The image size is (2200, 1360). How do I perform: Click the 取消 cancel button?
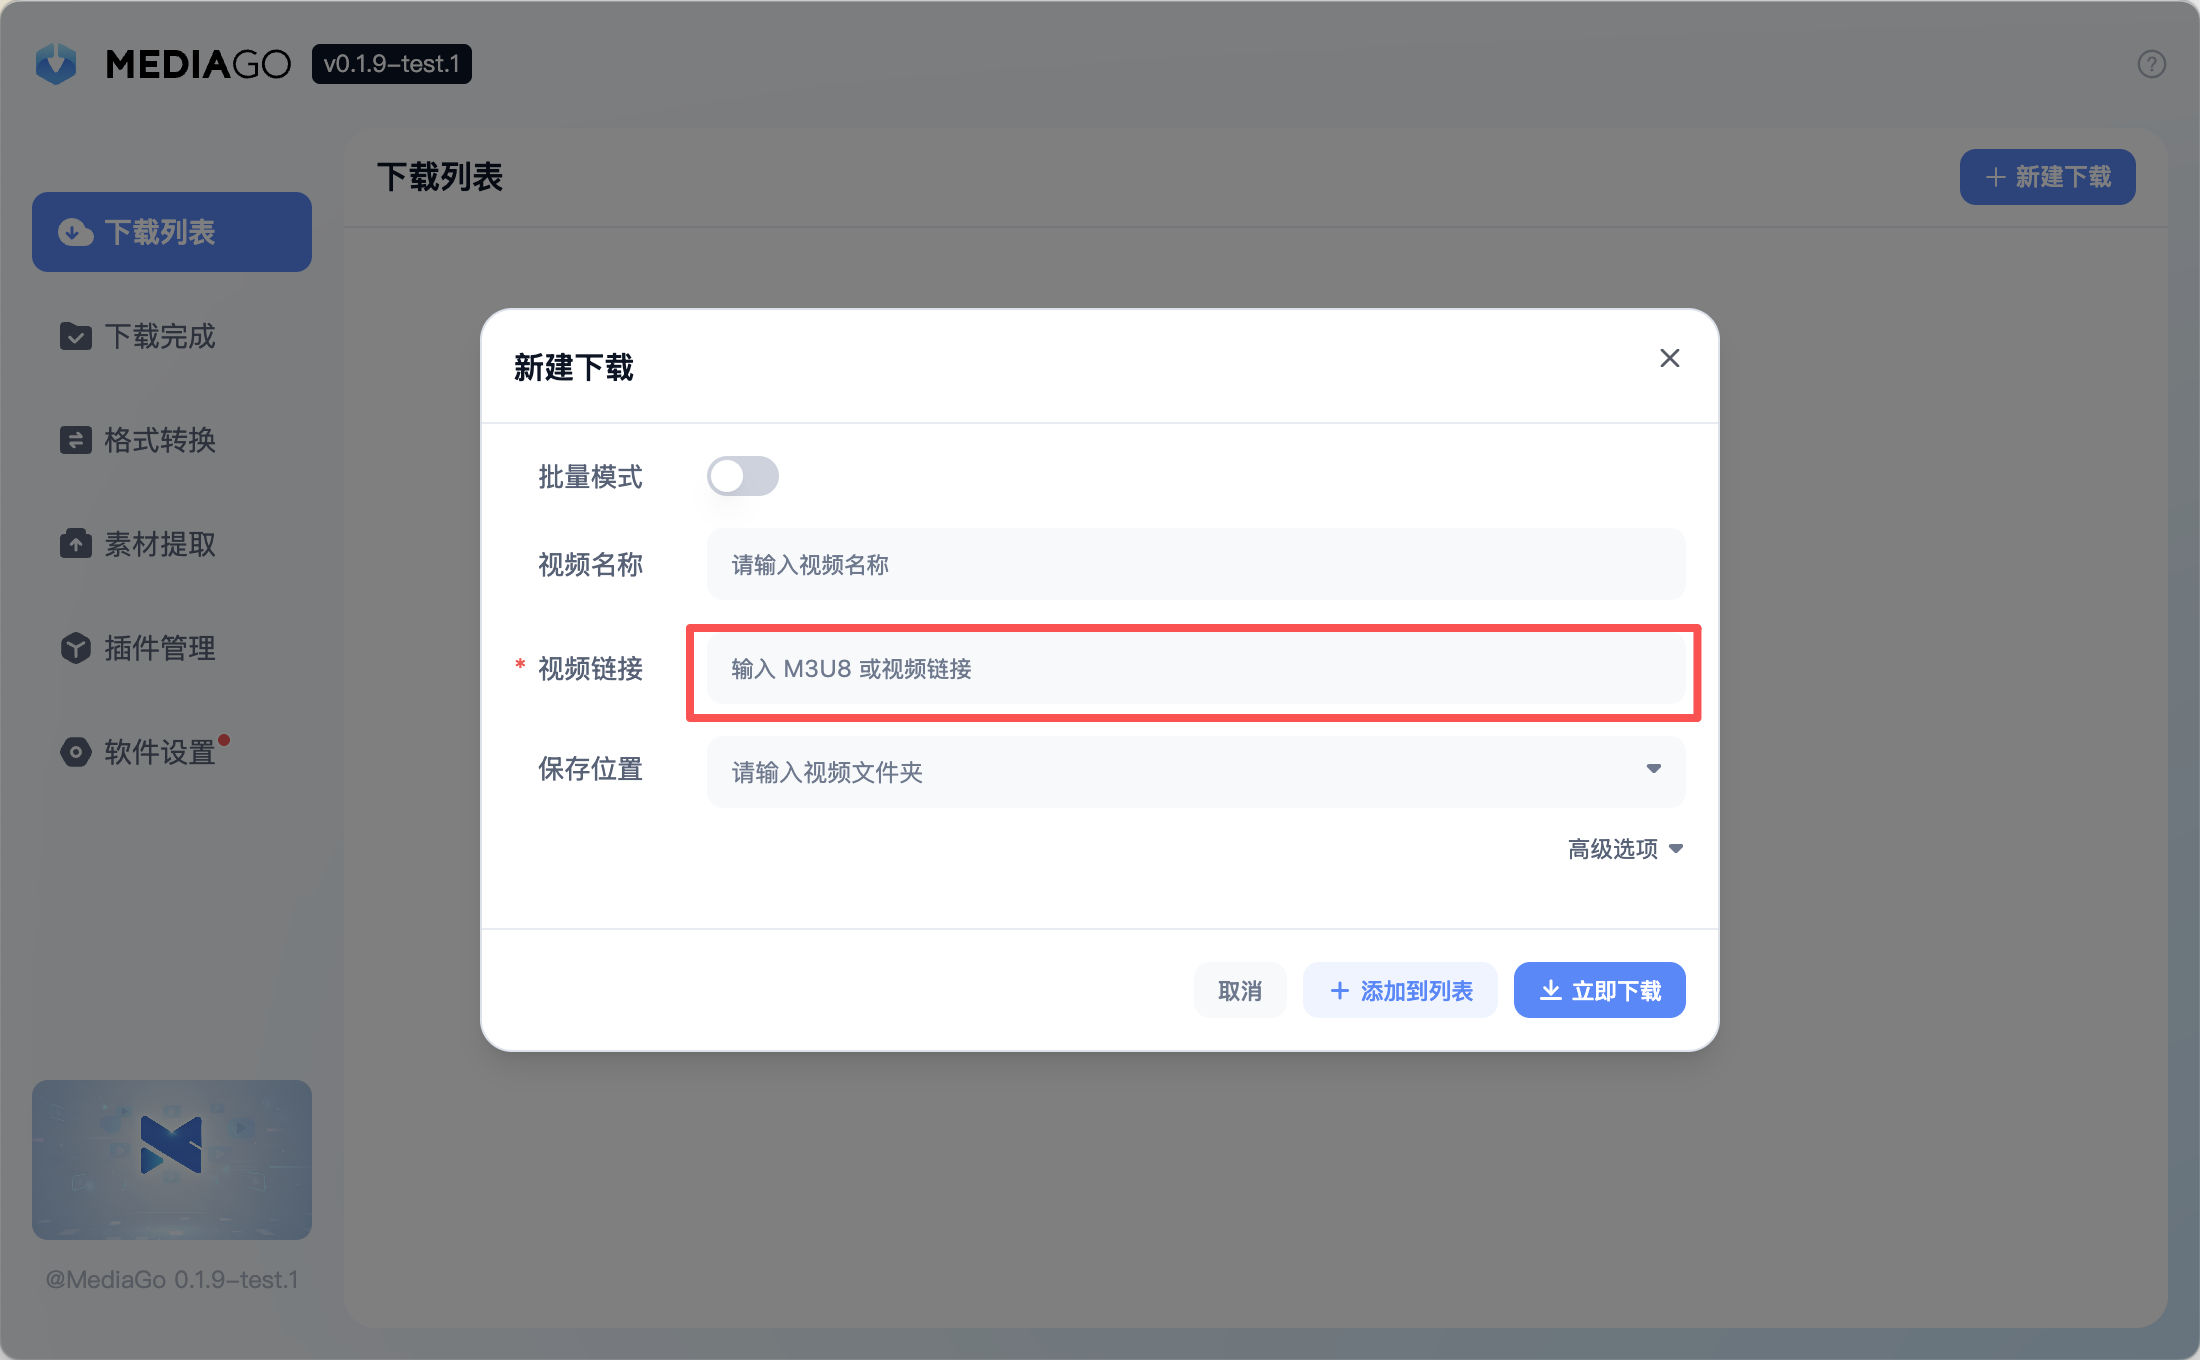coord(1240,989)
